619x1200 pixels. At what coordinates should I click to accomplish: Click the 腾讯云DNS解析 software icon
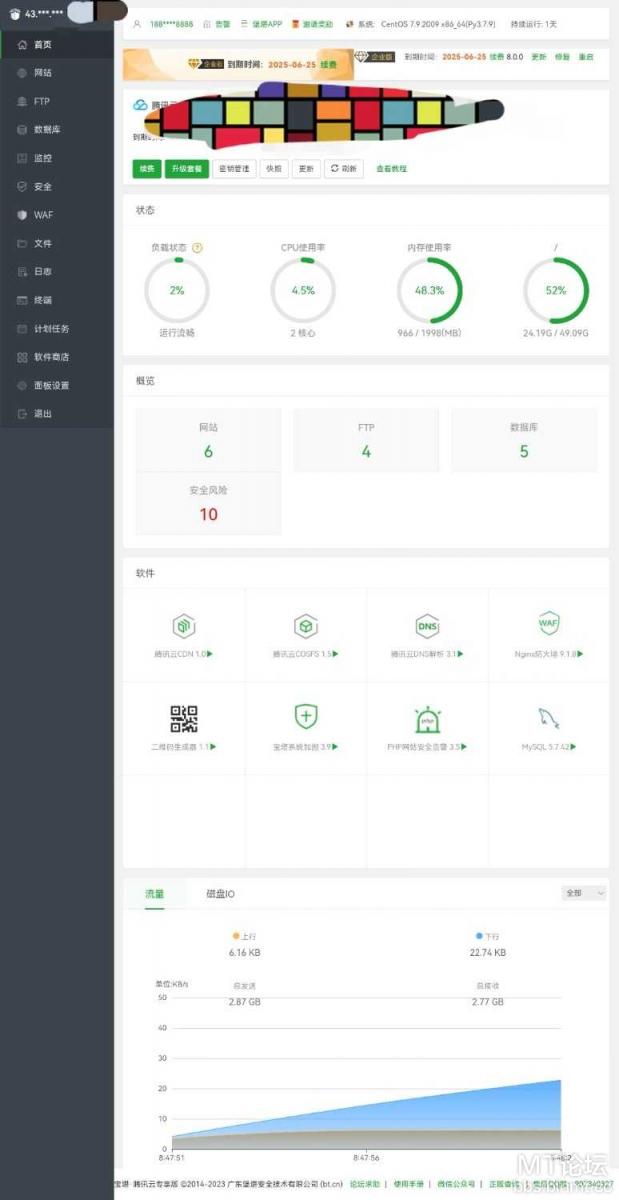coord(427,626)
